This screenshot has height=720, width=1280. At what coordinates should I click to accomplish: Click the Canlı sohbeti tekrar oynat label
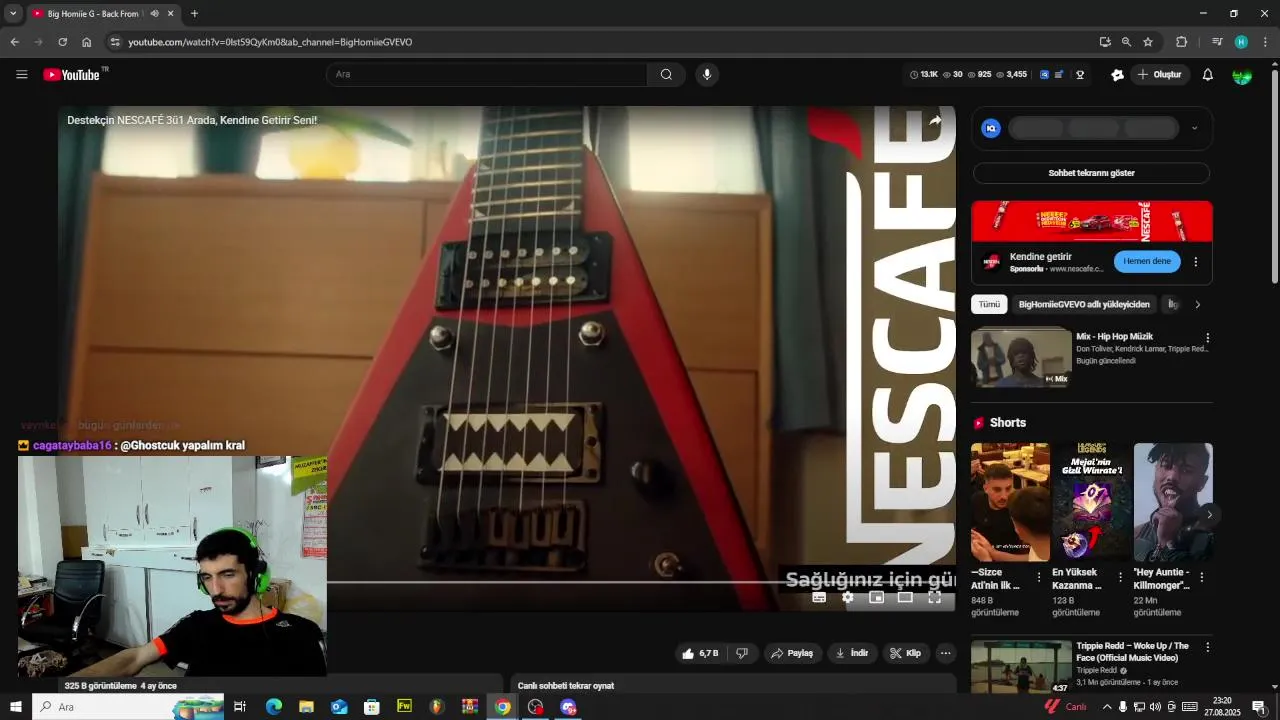pyautogui.click(x=566, y=686)
